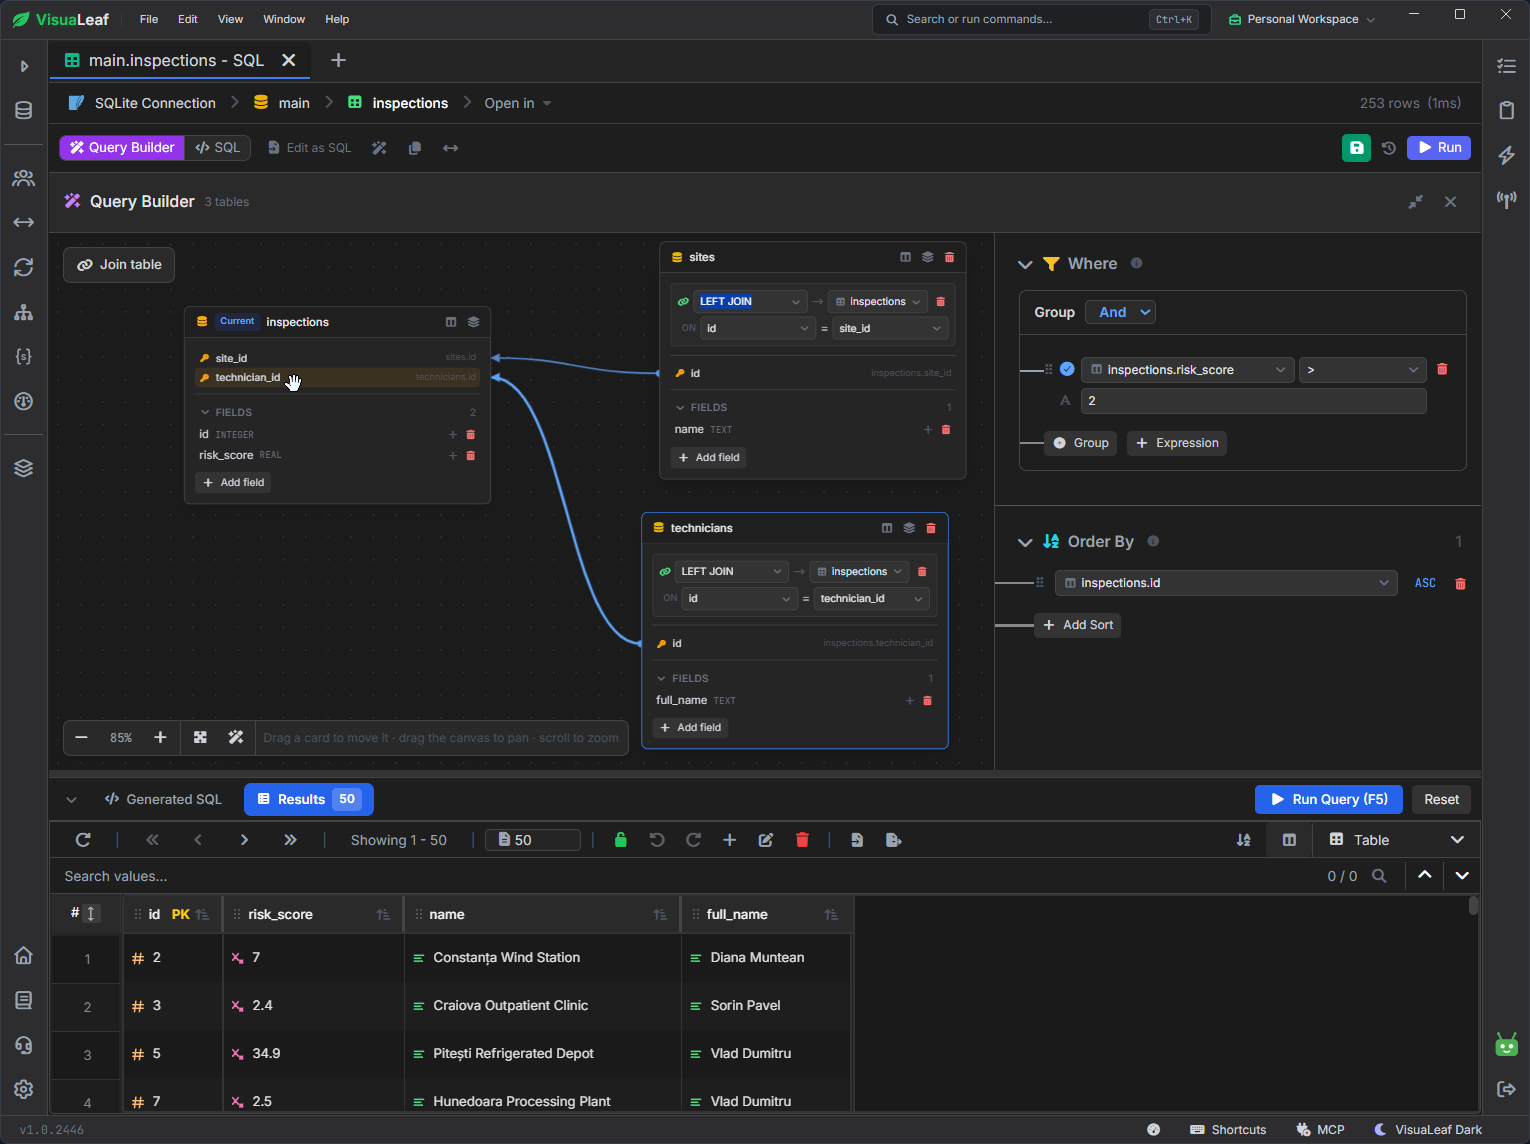Add a new row in results toolbar
This screenshot has height=1144, width=1530.
729,840
